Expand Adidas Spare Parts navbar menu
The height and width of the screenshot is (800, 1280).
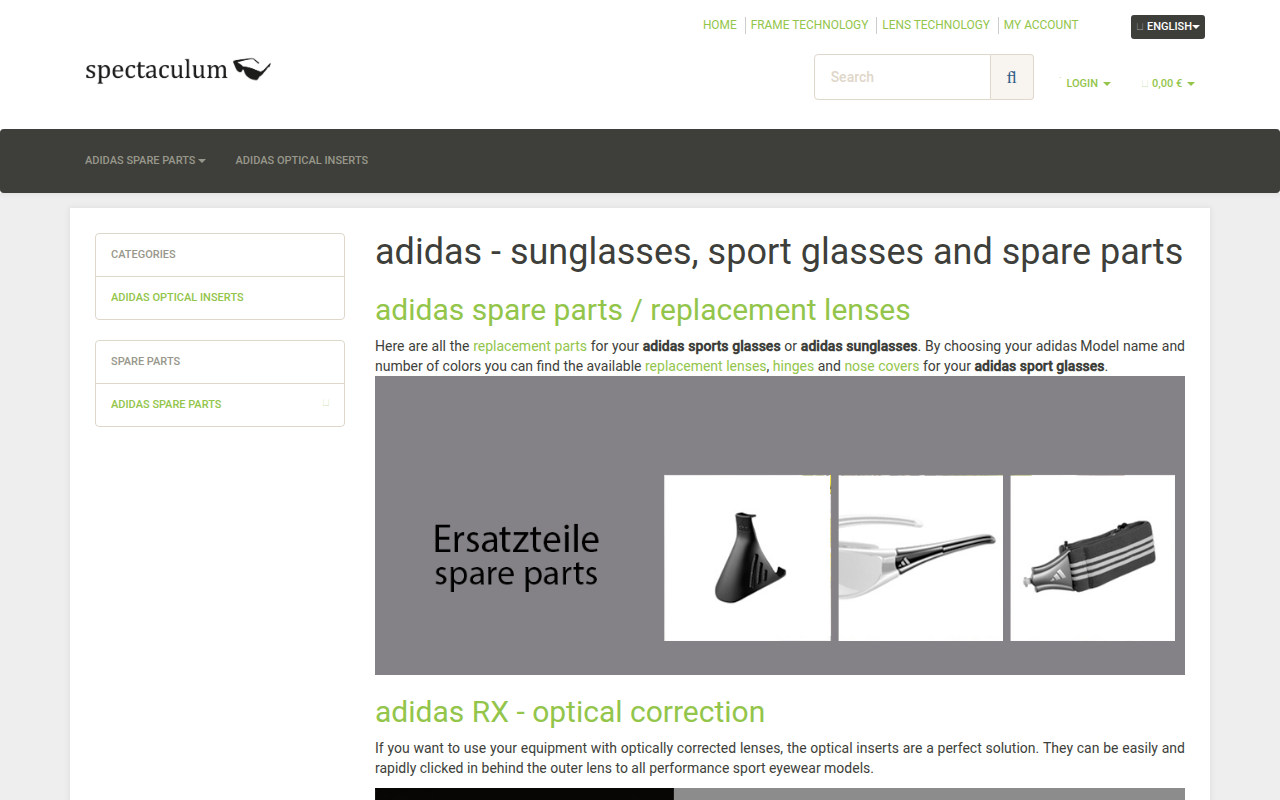click(x=145, y=160)
